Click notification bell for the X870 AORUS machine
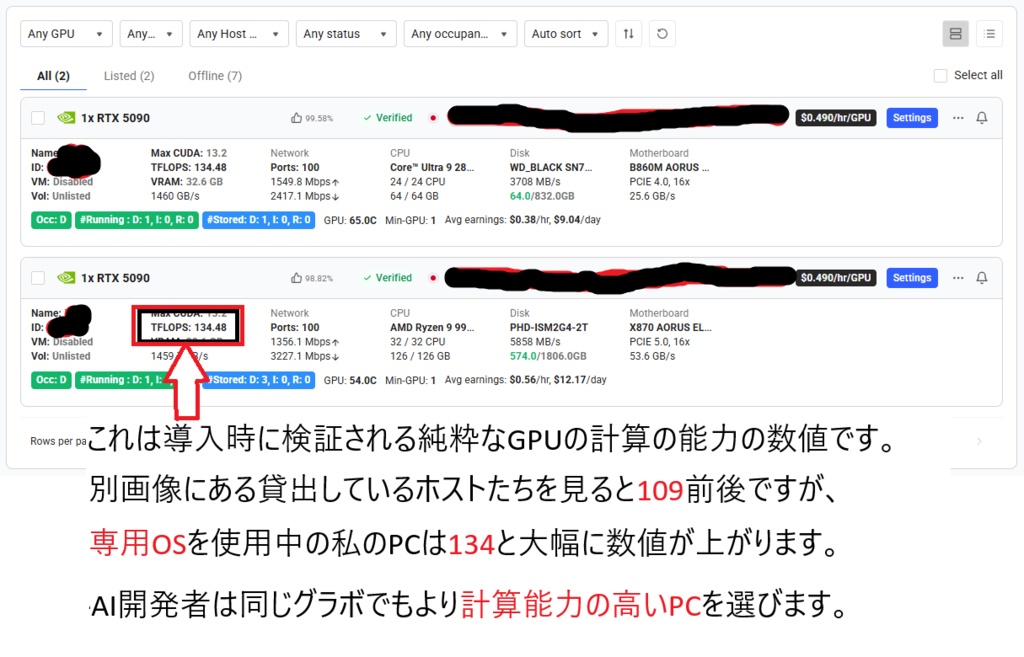This screenshot has width=1024, height=657. coord(982,278)
